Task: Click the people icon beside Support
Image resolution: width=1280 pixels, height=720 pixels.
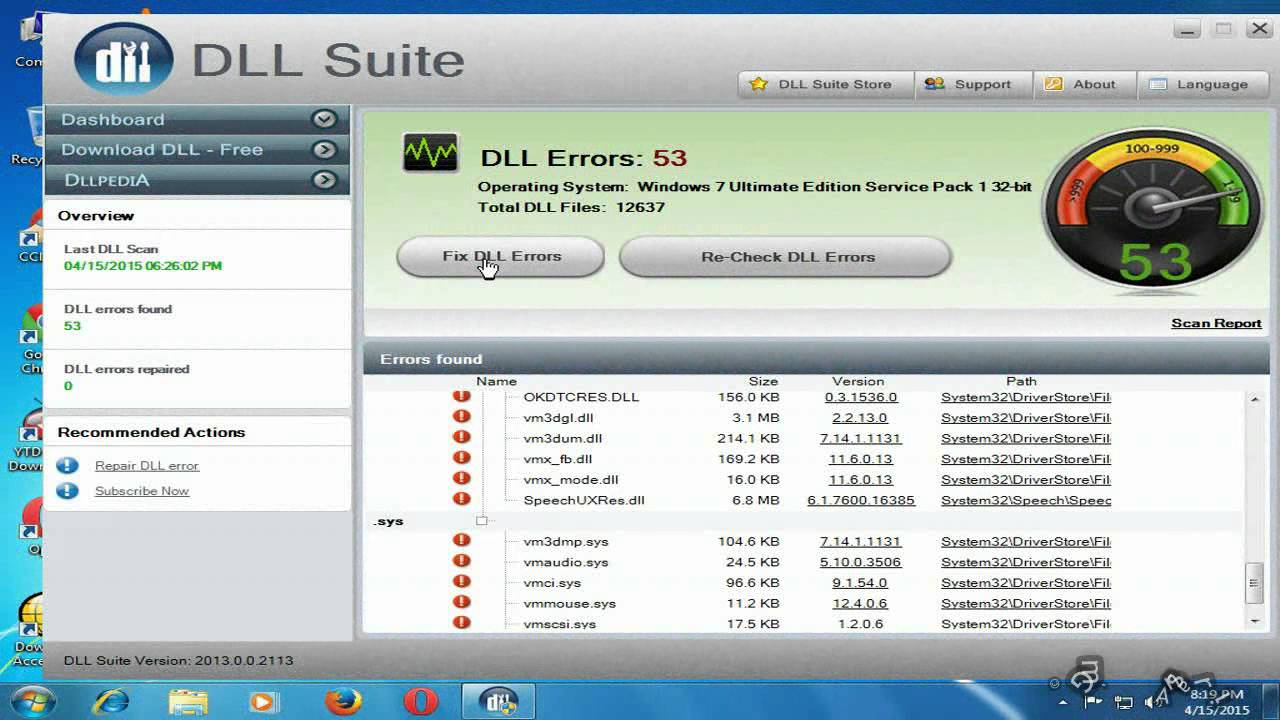Action: [x=934, y=84]
